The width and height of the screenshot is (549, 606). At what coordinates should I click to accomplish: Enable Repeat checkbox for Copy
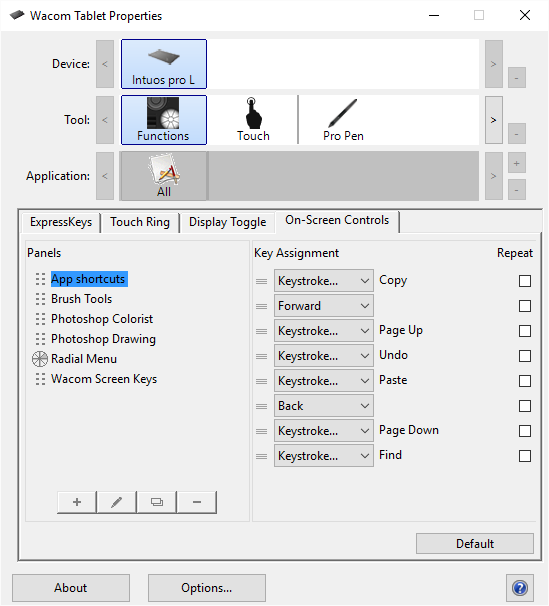[x=525, y=281]
